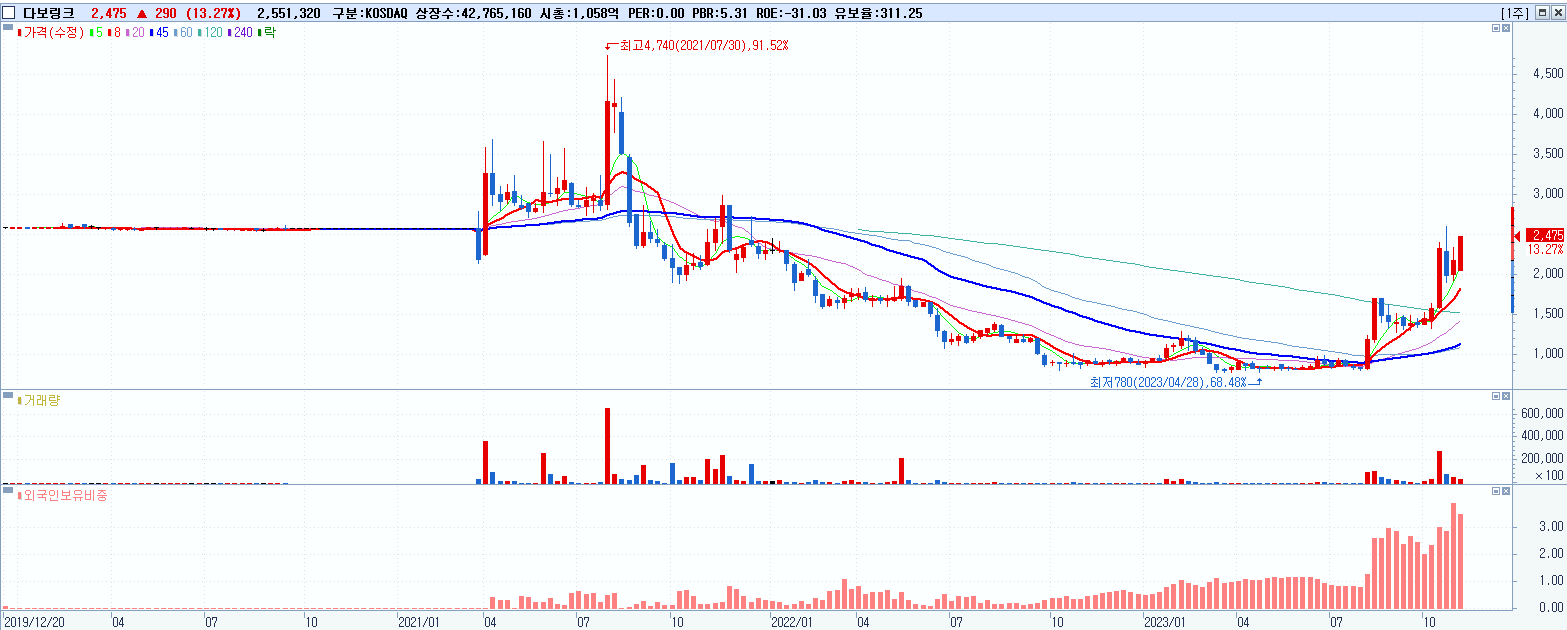Screen dimensions: 1567x630
Task: Click the close icon of the 거래량 volume panel
Action: click(1508, 397)
